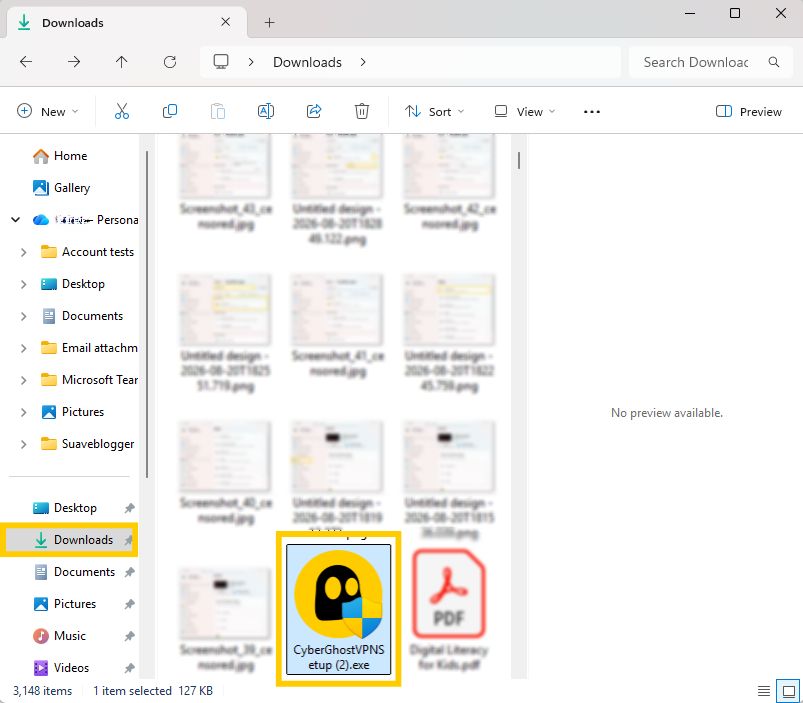Image resolution: width=803 pixels, height=703 pixels.
Task: Click the 3,148 items status text
Action: [x=43, y=691]
